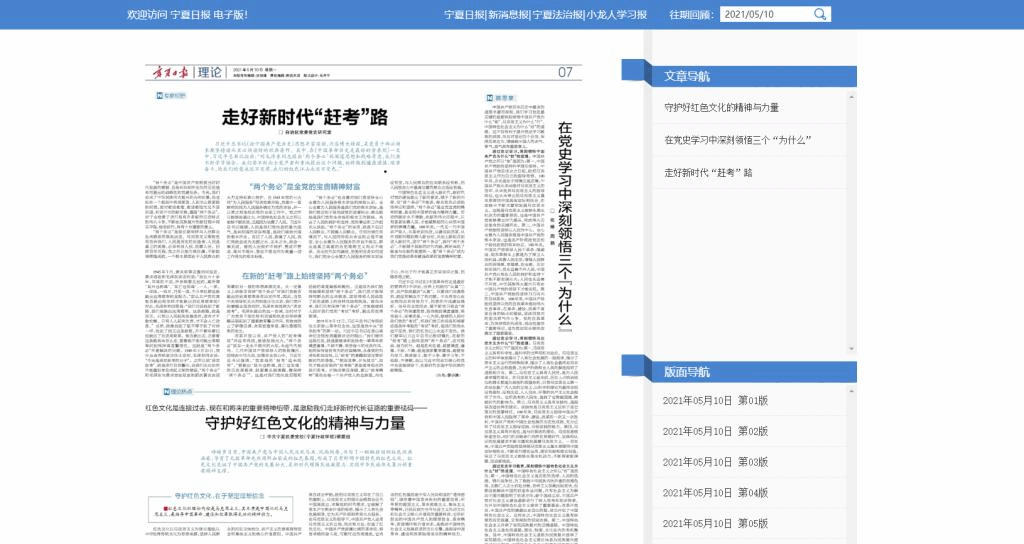Screen dimensions: 1024x544
Task: Open 宁夏日报 link in top bar
Action: click(464, 15)
